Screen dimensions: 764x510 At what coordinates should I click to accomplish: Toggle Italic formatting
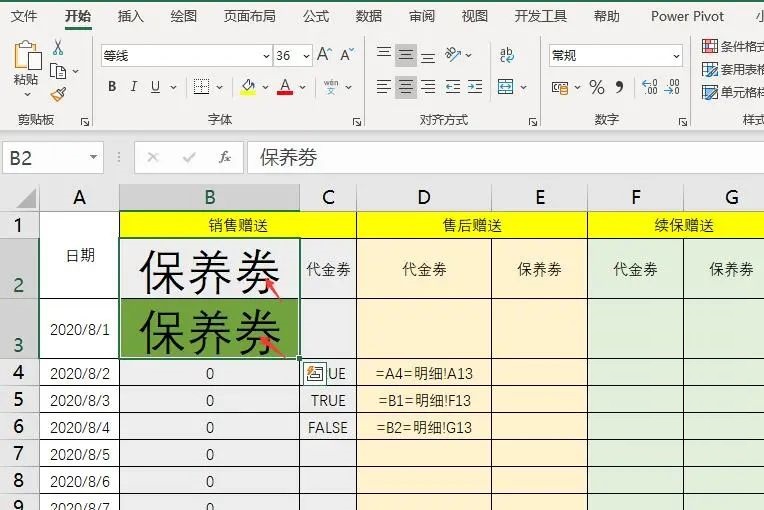point(134,87)
